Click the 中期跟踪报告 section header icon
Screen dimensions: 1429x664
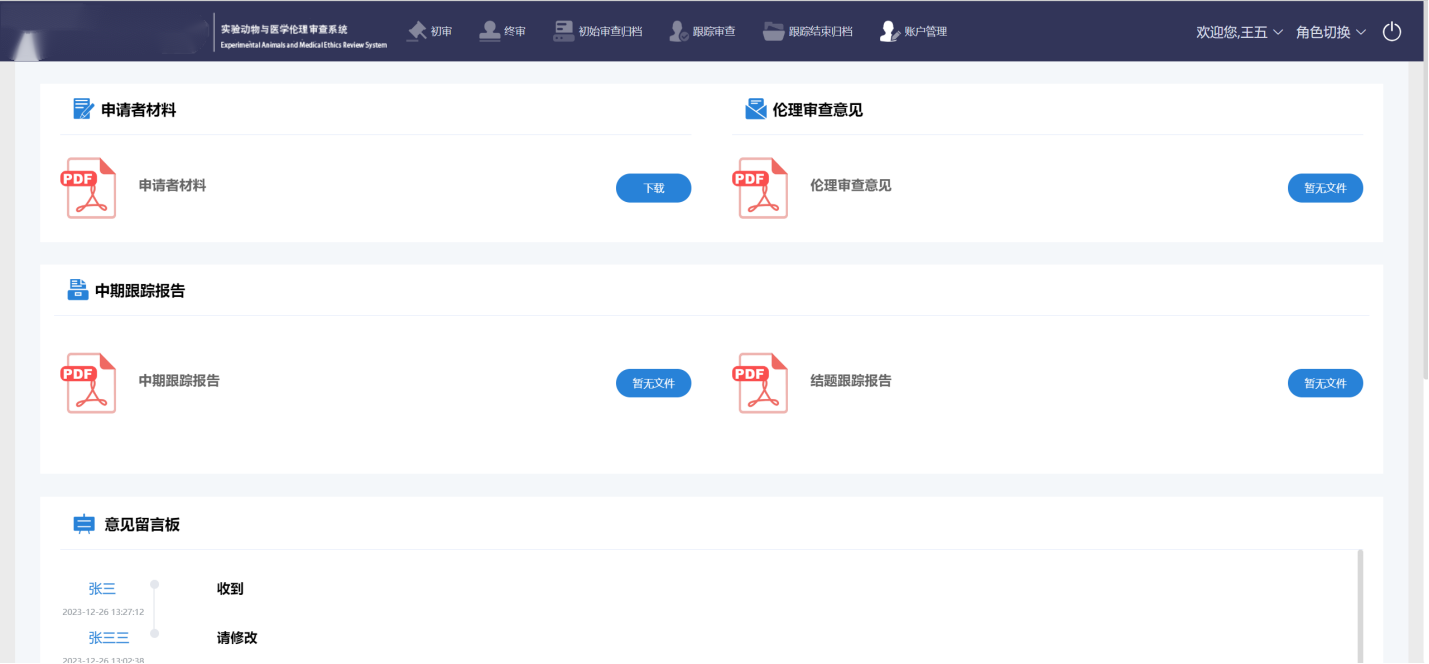point(78,290)
